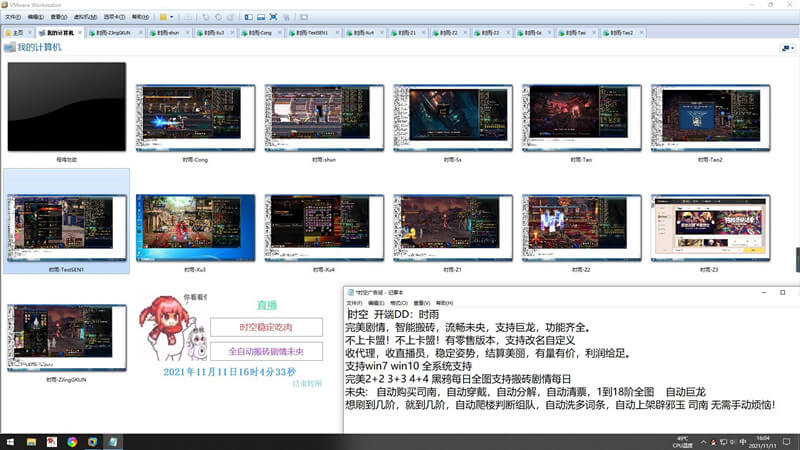Open the 编辑 menu in VMware menu bar

36,17
